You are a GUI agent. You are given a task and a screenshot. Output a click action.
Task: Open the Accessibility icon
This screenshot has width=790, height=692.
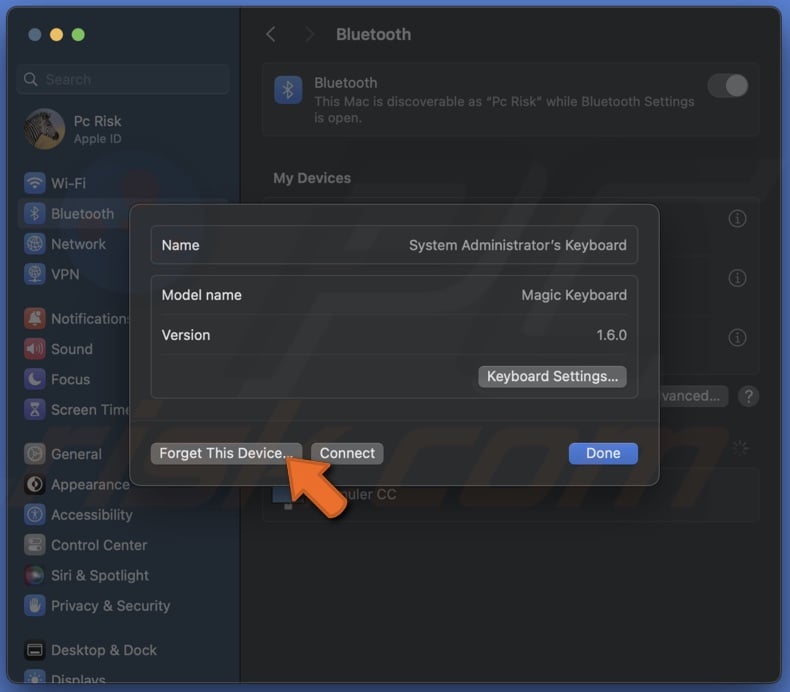[x=34, y=515]
